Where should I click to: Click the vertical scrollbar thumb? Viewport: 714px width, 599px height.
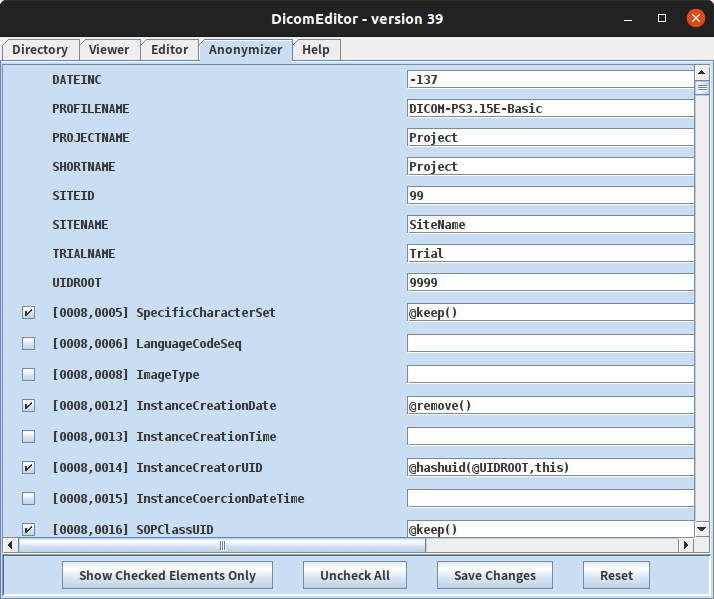click(x=702, y=87)
